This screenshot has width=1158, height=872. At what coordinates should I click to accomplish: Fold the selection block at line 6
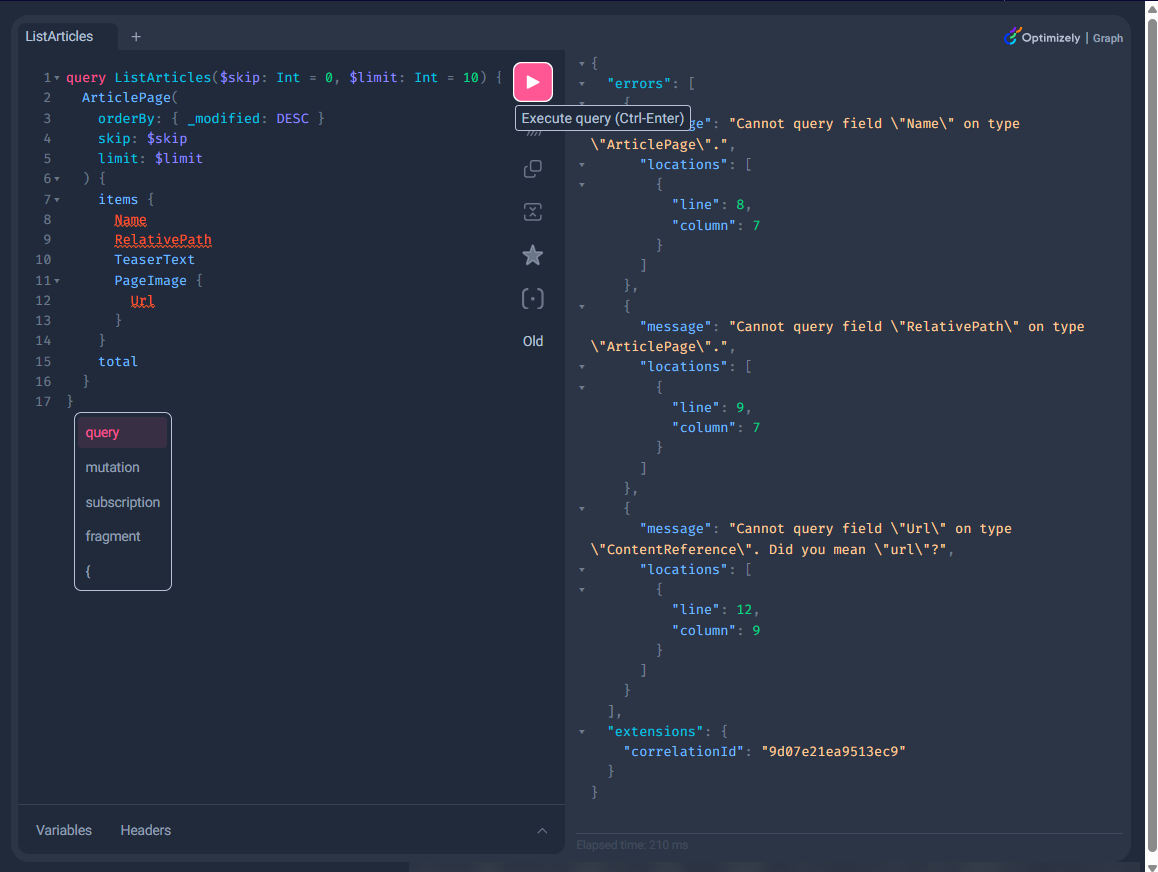[57, 179]
